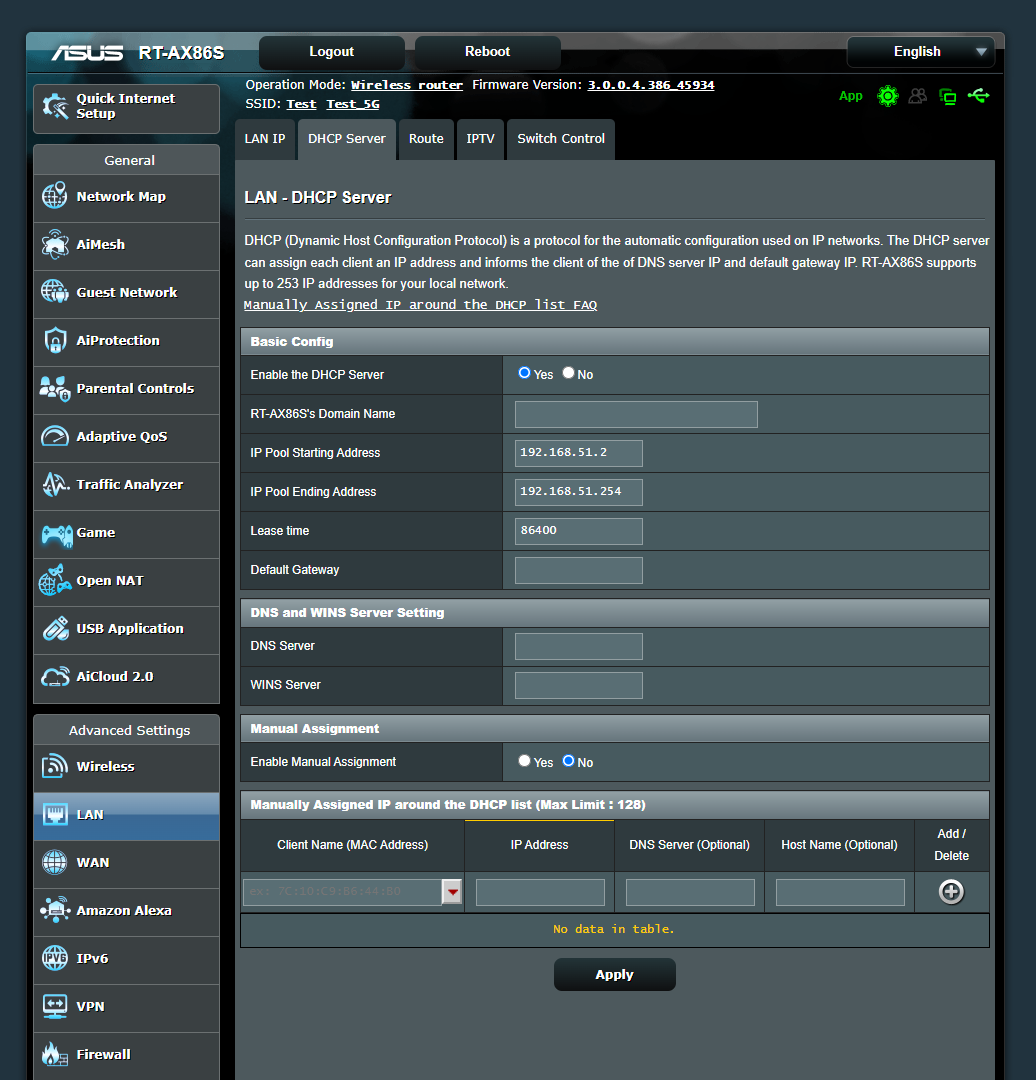
Task: Switch to the IPTV tab
Action: point(480,139)
